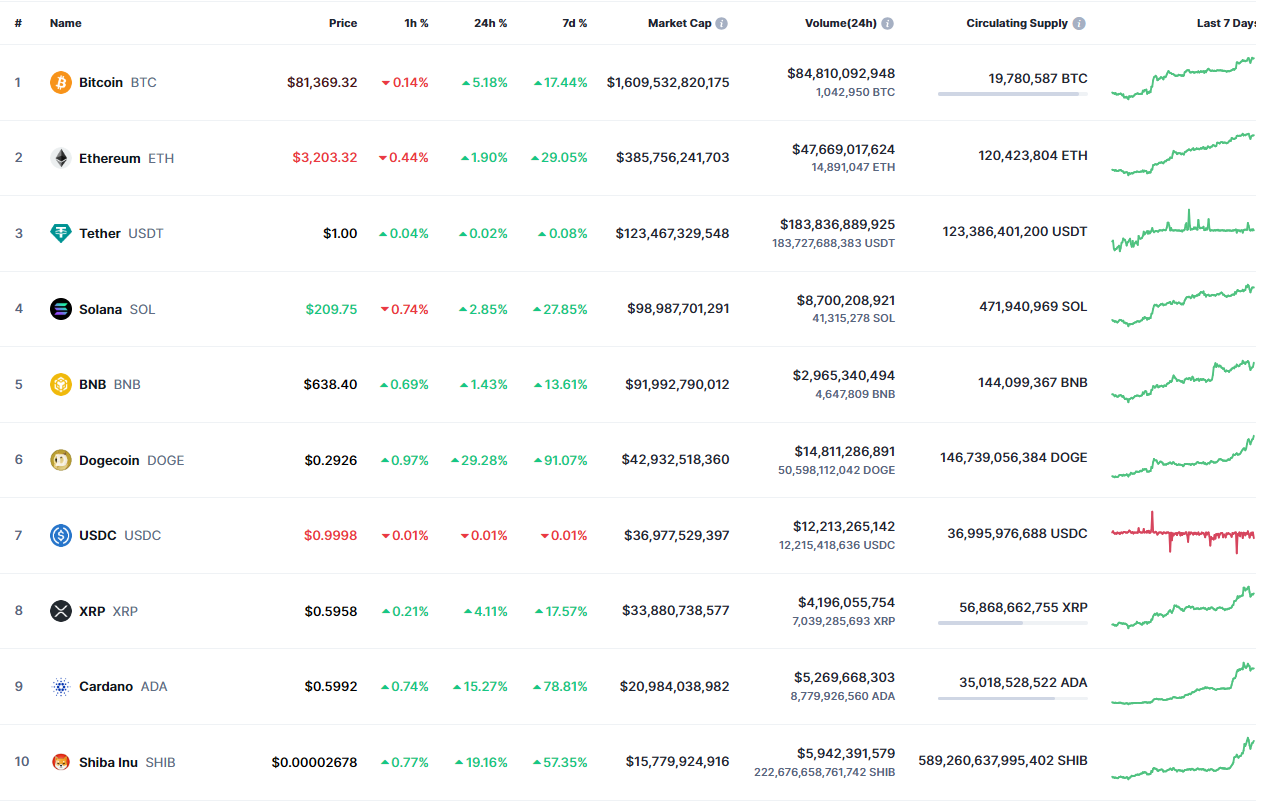
Task: Click the Cardano logo icon
Action: coord(61,686)
